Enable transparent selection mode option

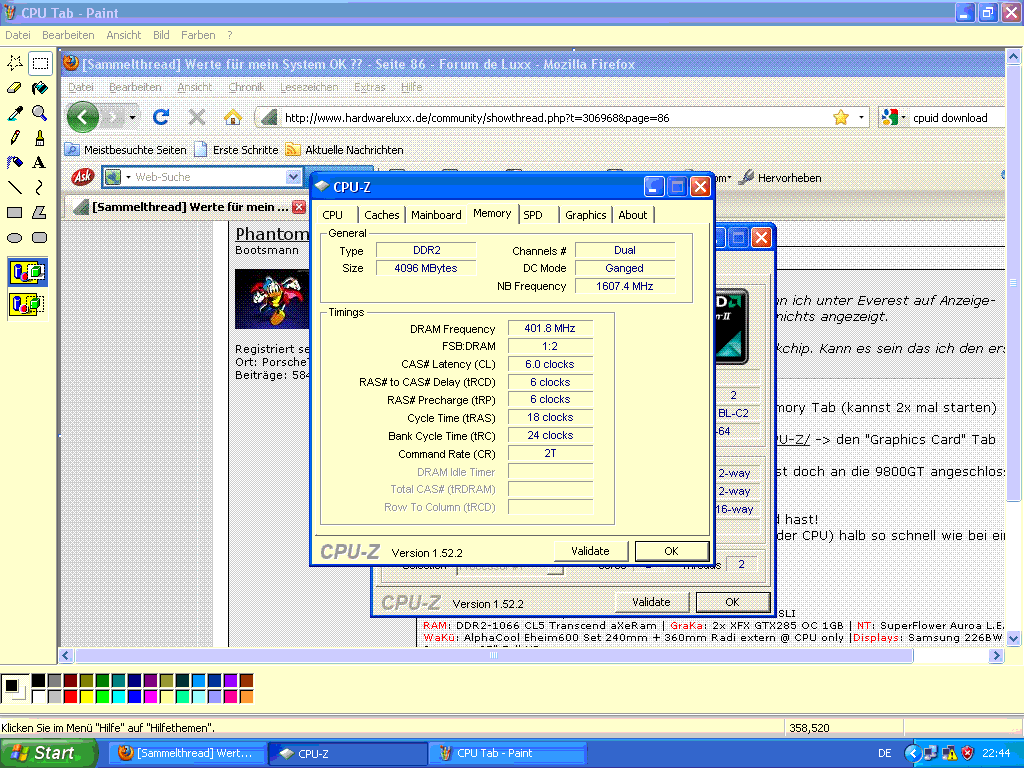tap(27, 304)
